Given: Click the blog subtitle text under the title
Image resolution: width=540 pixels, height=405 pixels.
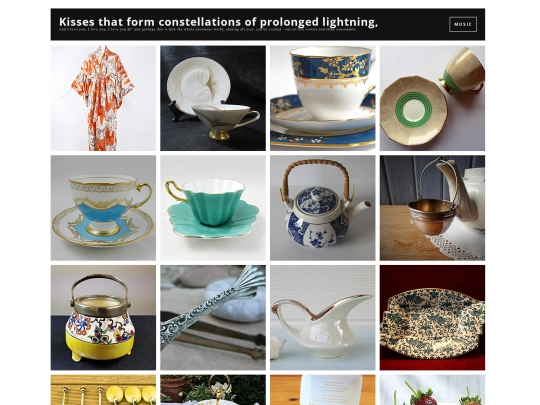Looking at the screenshot, I should (x=208, y=30).
